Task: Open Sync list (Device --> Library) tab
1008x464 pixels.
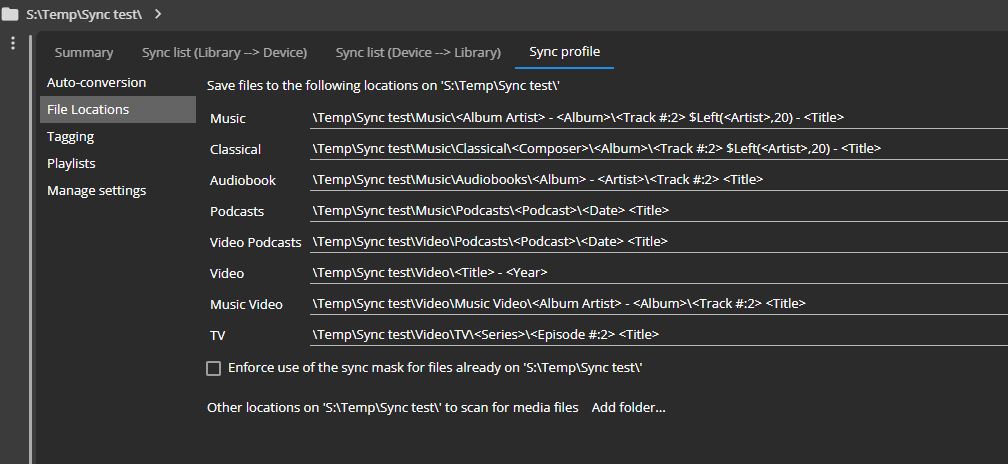Action: coord(418,52)
